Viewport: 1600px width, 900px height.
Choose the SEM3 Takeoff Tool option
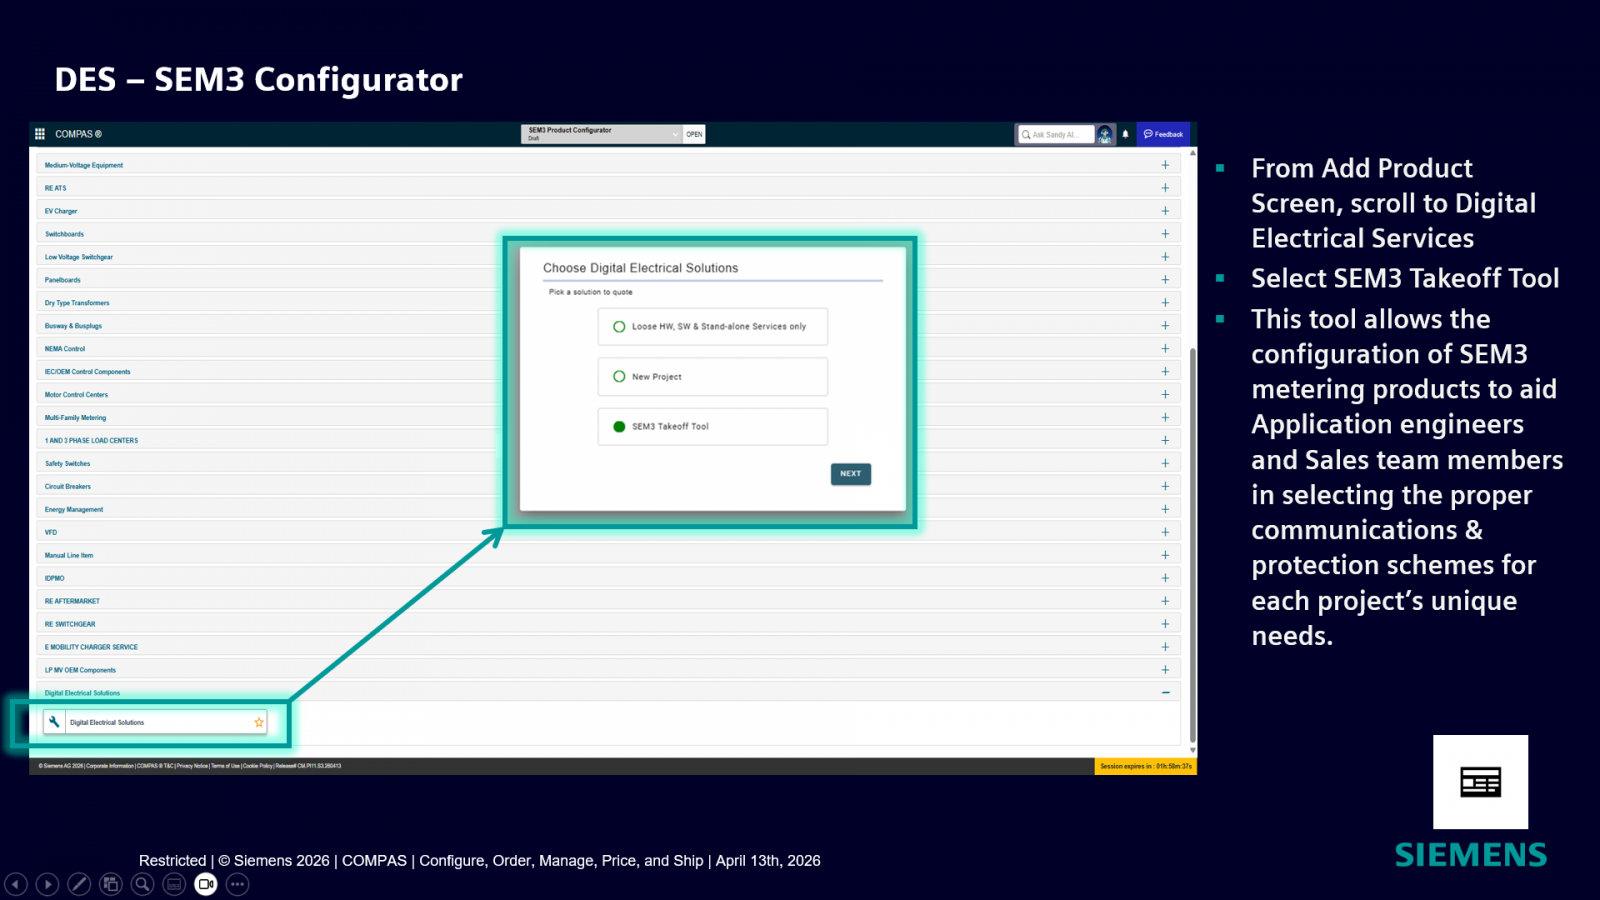tap(619, 427)
